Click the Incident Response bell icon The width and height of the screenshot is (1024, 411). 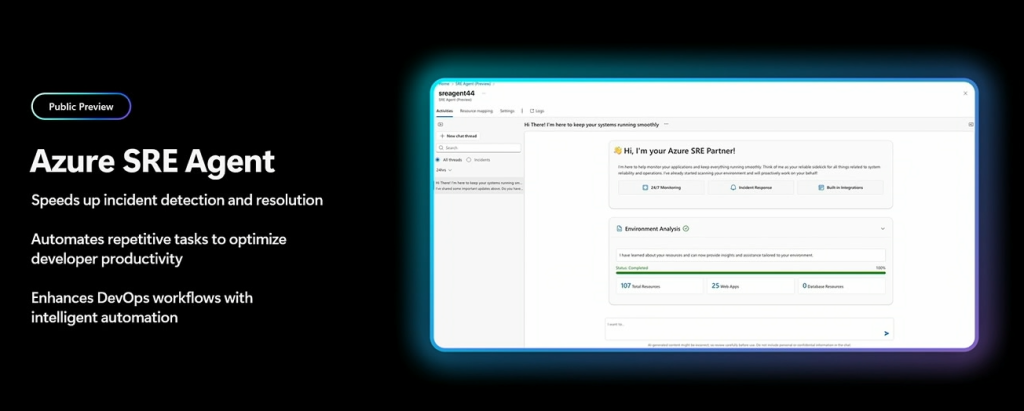point(733,188)
